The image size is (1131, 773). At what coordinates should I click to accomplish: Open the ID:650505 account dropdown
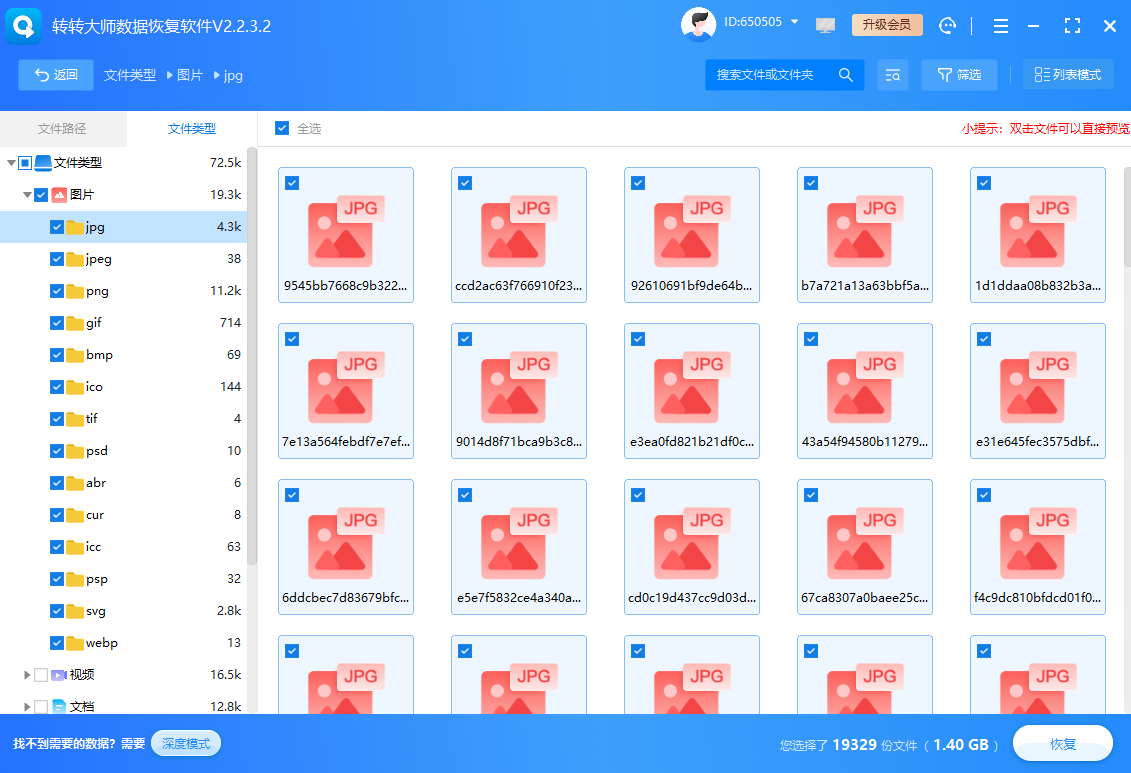click(795, 22)
